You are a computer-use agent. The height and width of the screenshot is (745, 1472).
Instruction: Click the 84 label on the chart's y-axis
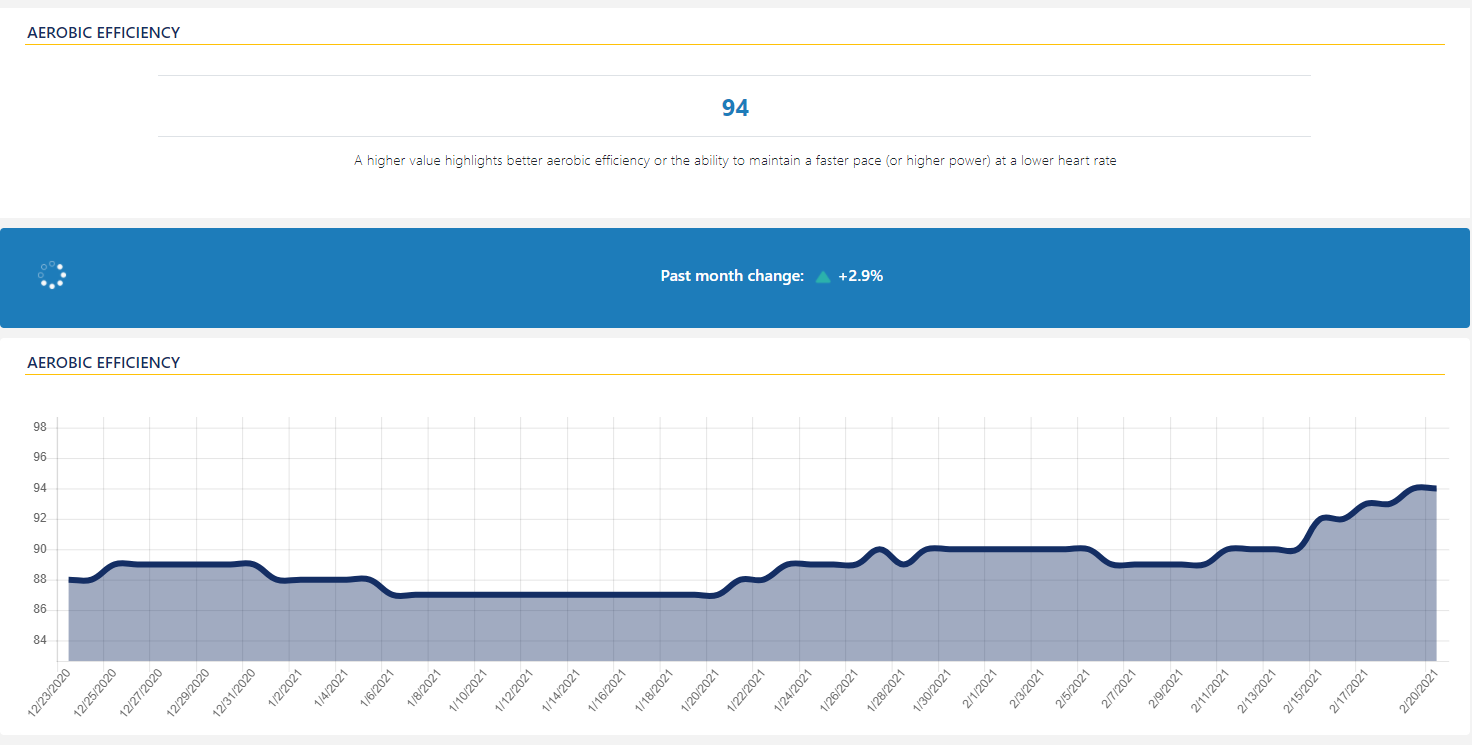click(41, 641)
